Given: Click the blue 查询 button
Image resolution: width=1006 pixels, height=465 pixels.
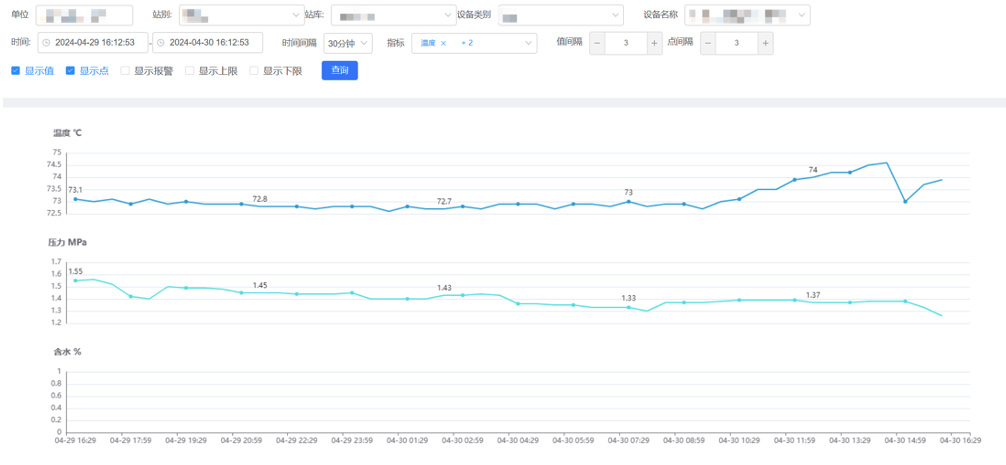Looking at the screenshot, I should click(339, 71).
